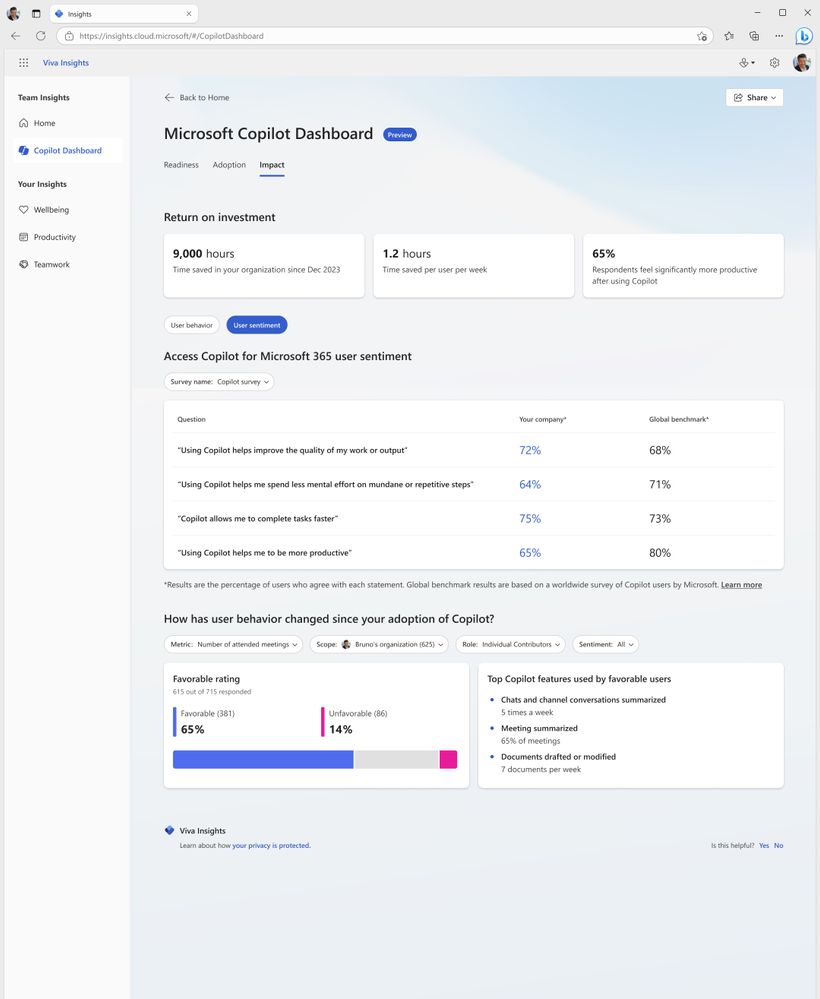Expand the Survey name dropdown
This screenshot has width=820, height=999.
point(219,382)
